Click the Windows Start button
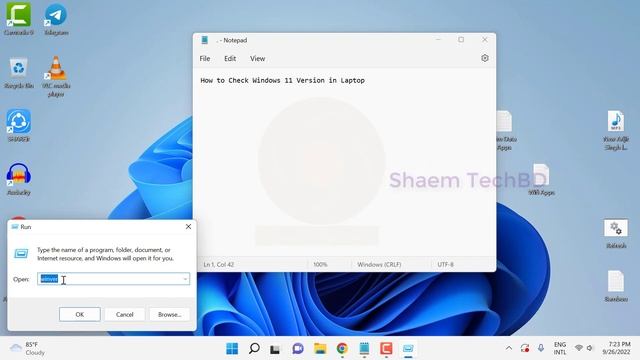The width and height of the screenshot is (640, 360). point(232,348)
